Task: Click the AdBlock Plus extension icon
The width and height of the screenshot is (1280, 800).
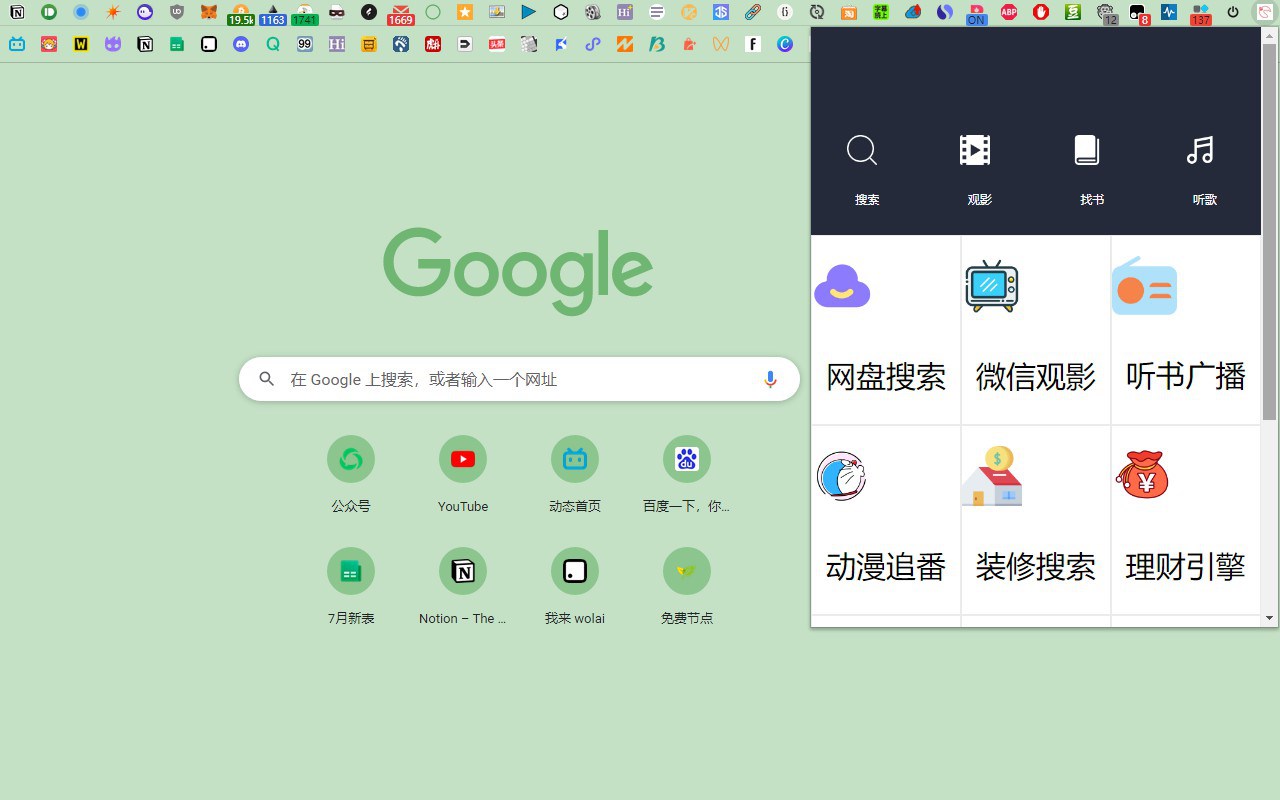Action: click(x=1009, y=12)
